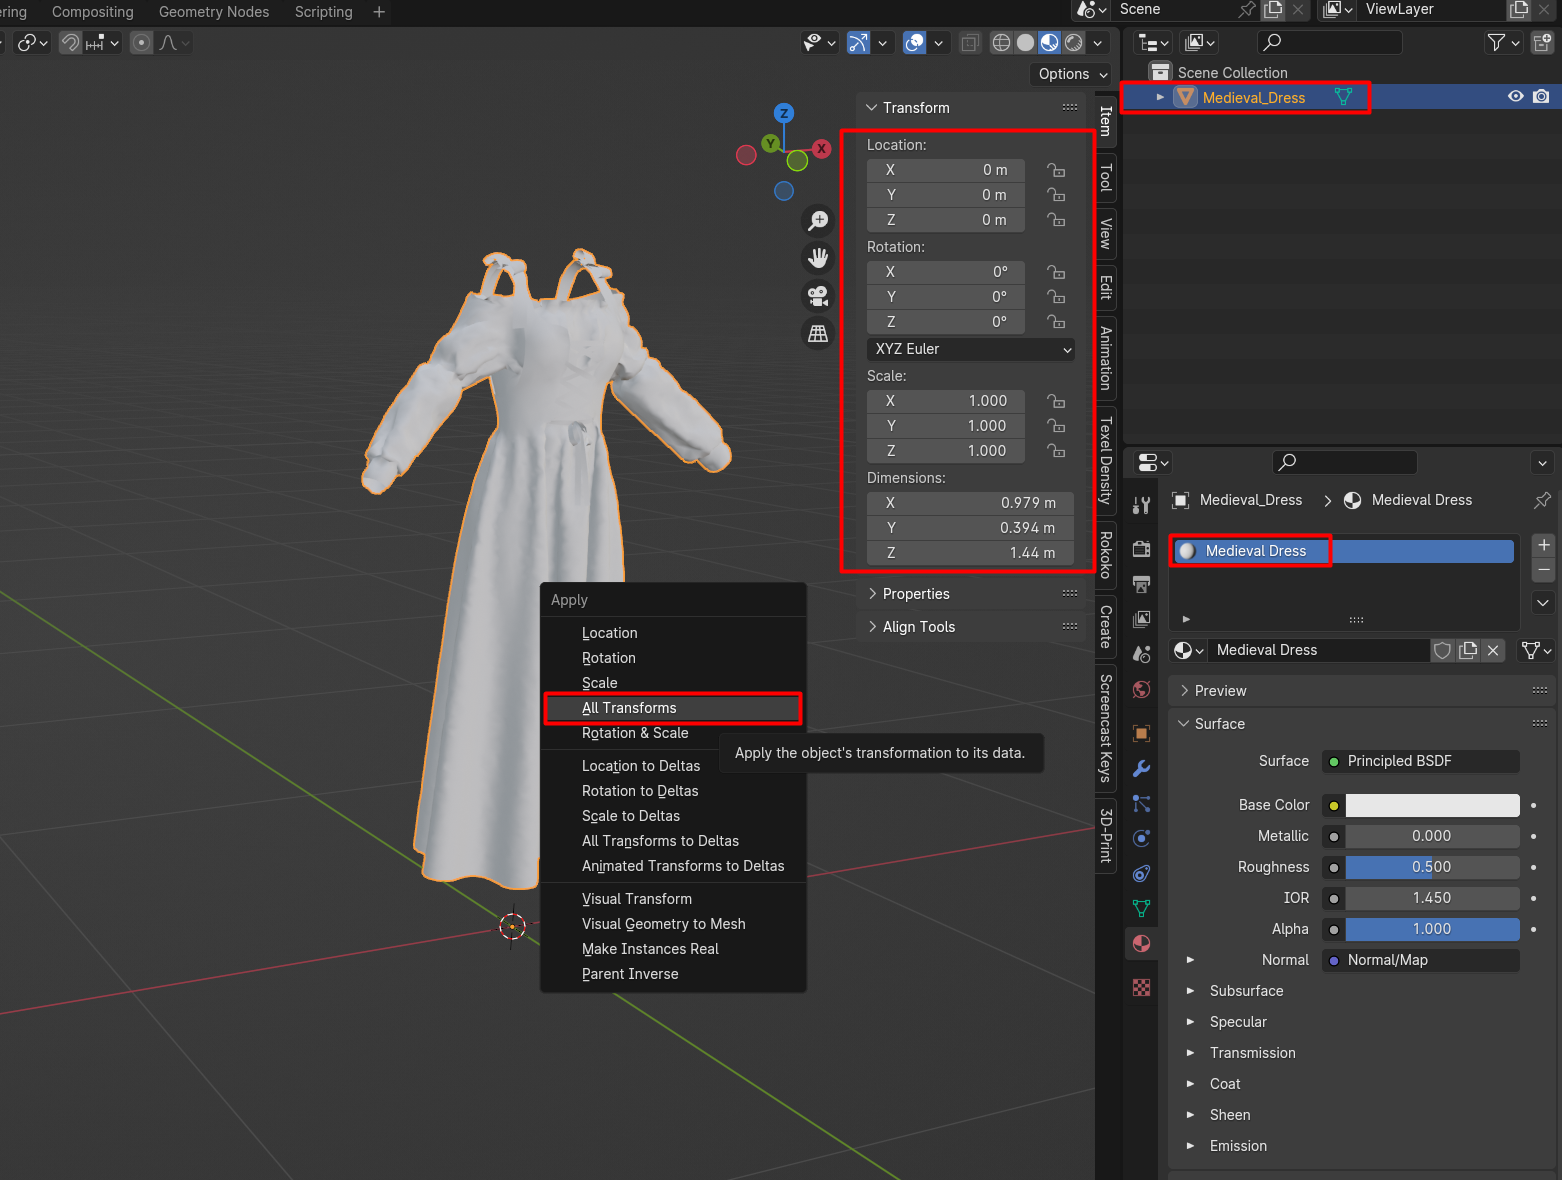Click the pan view hand icon
1562x1180 pixels.
818,258
